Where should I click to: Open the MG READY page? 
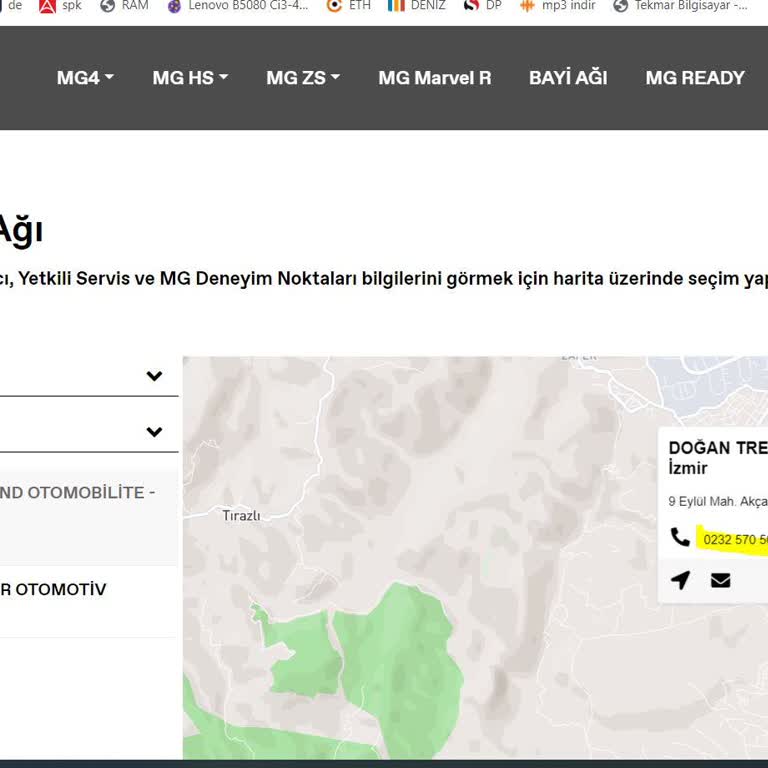coord(695,77)
